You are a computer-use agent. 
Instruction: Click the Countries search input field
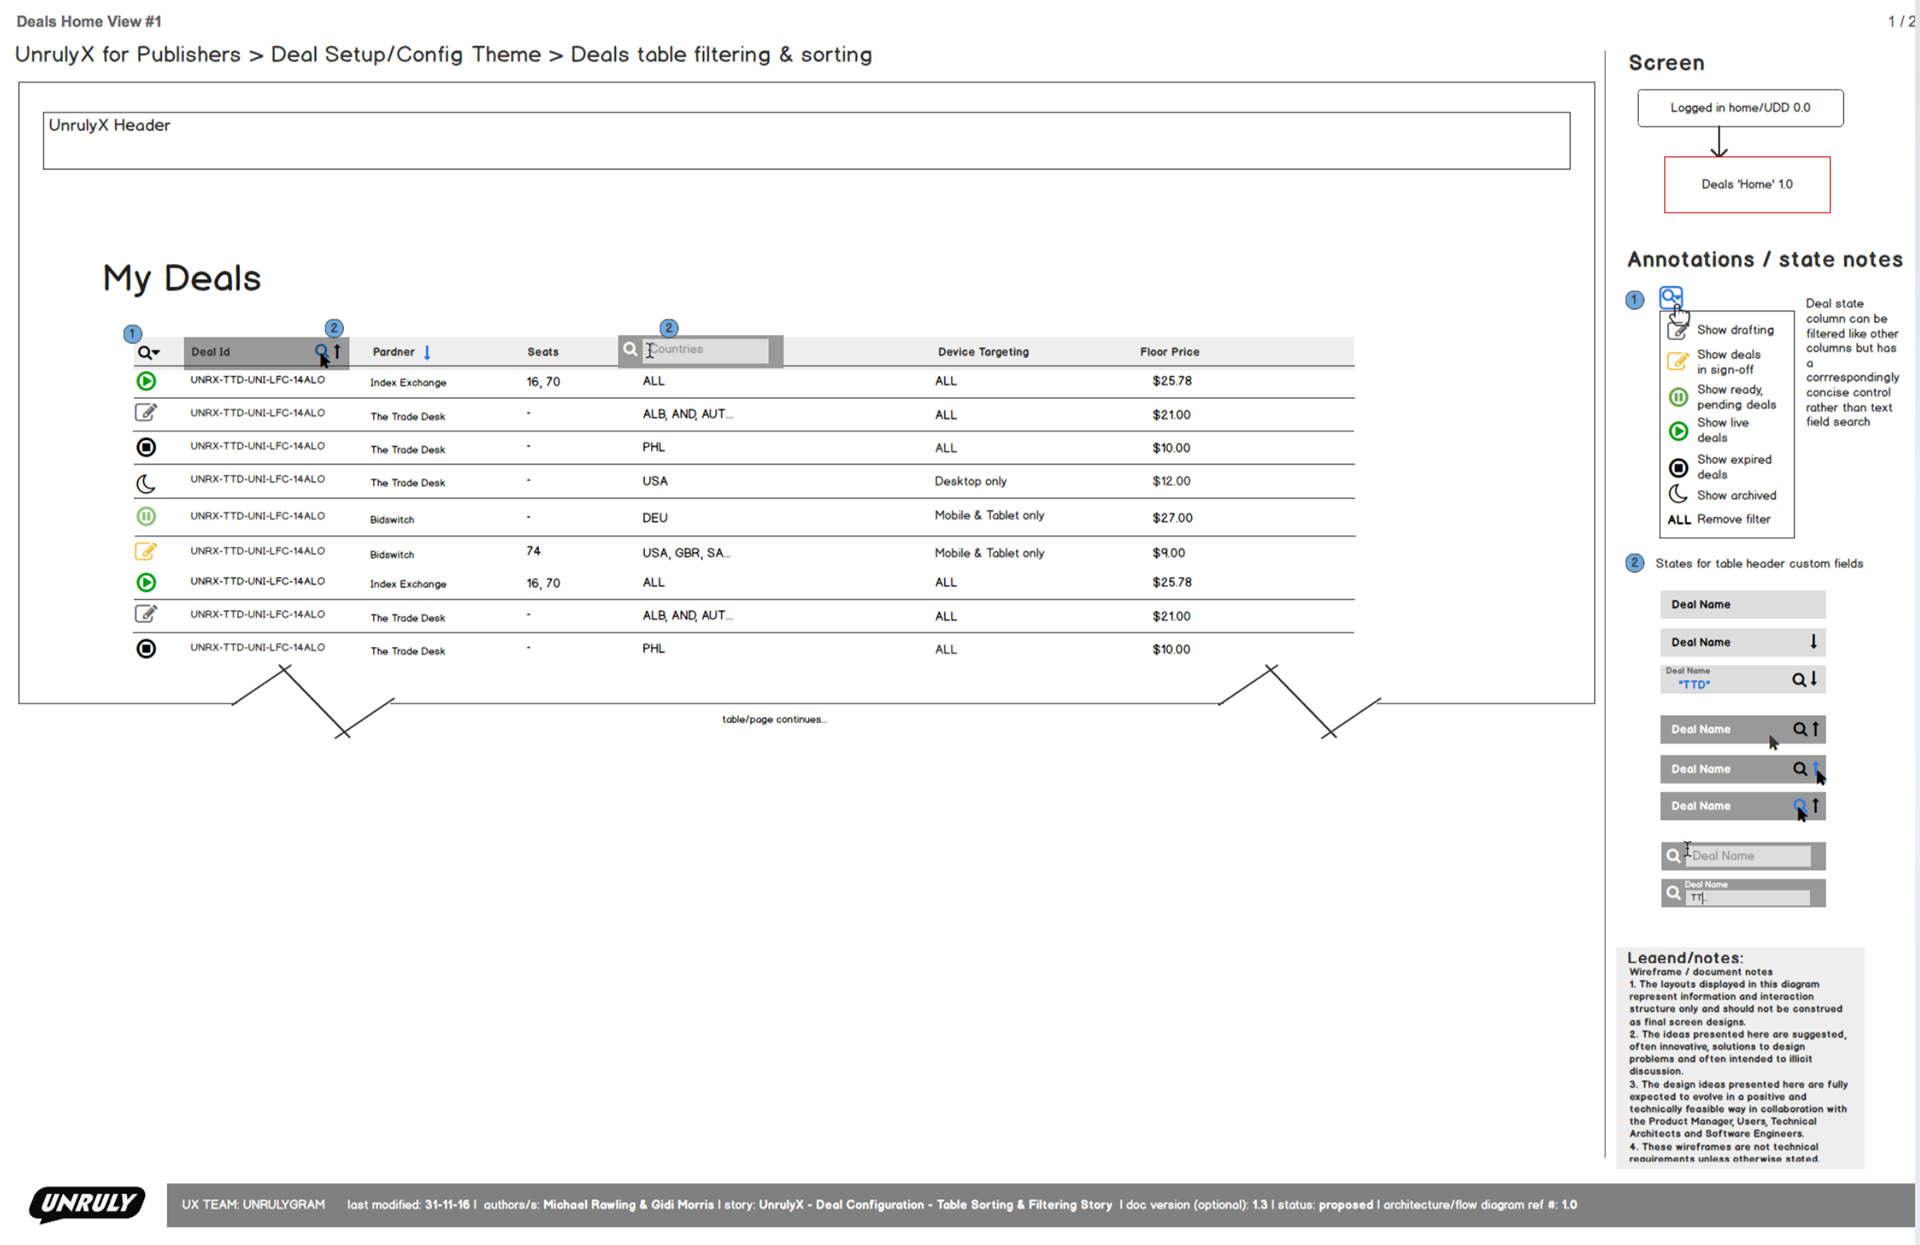[706, 350]
